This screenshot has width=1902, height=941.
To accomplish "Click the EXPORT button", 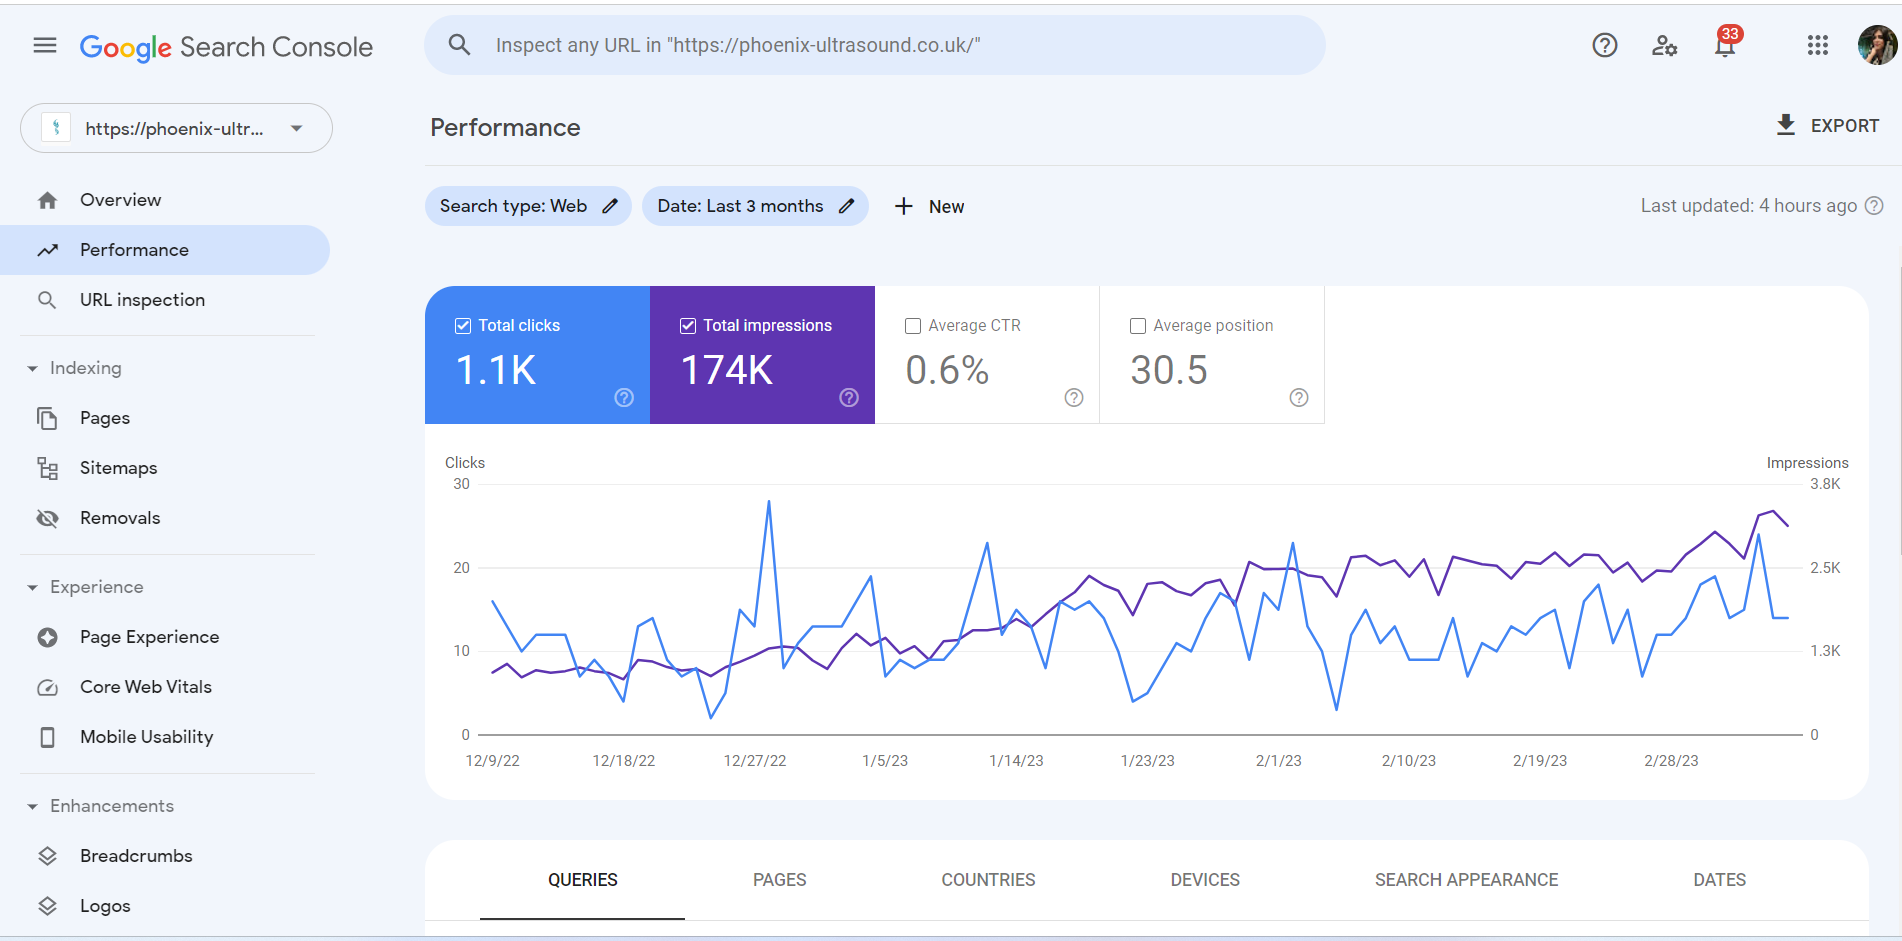I will (1828, 125).
